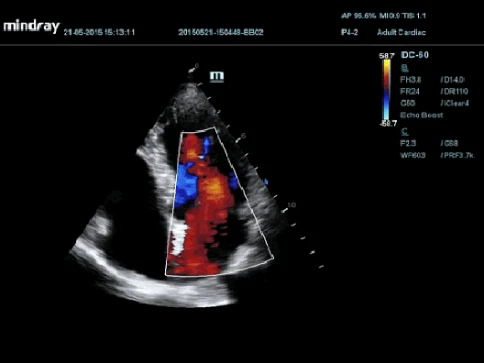Click the DR110 dynamic range parameter
This screenshot has height=363, width=484.
[454, 91]
